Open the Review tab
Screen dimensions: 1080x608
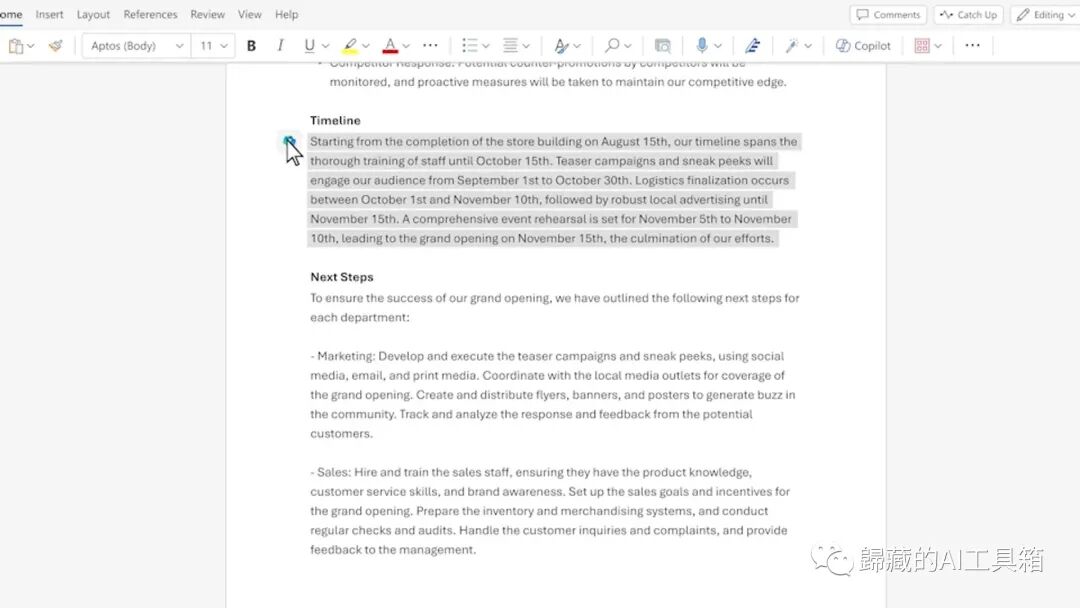tap(207, 14)
